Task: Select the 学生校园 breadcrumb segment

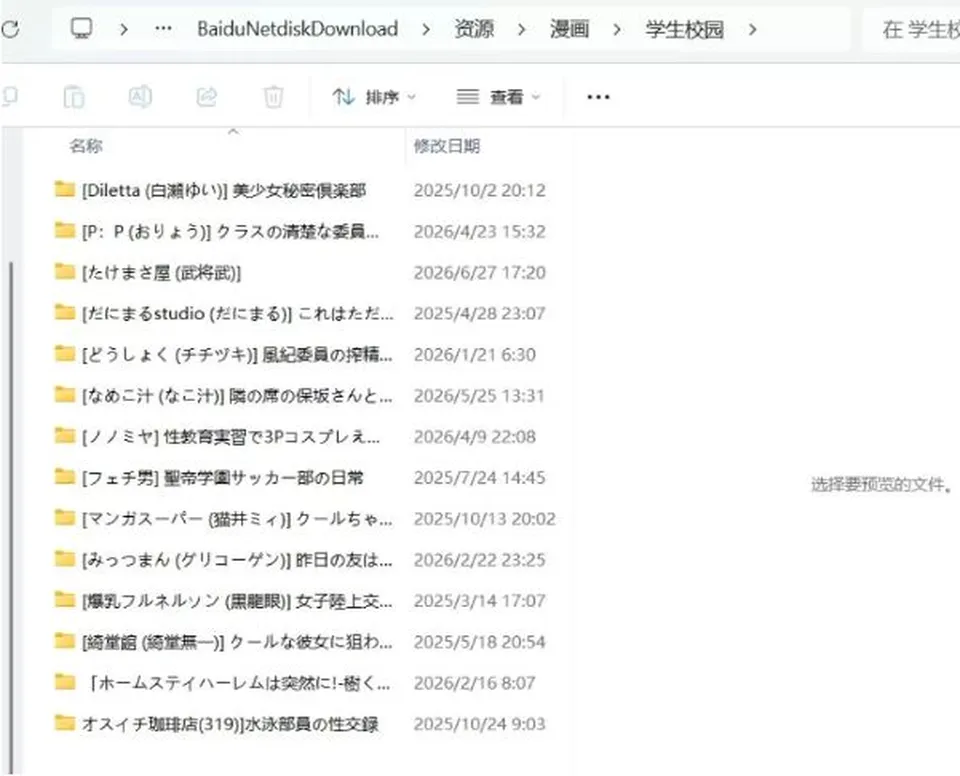Action: tap(684, 29)
